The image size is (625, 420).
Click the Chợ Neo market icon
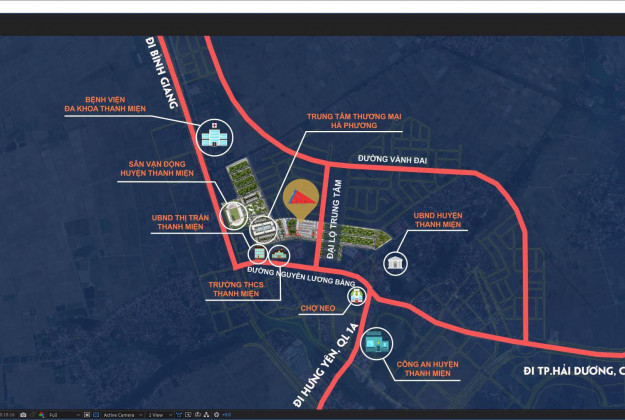pyautogui.click(x=357, y=296)
